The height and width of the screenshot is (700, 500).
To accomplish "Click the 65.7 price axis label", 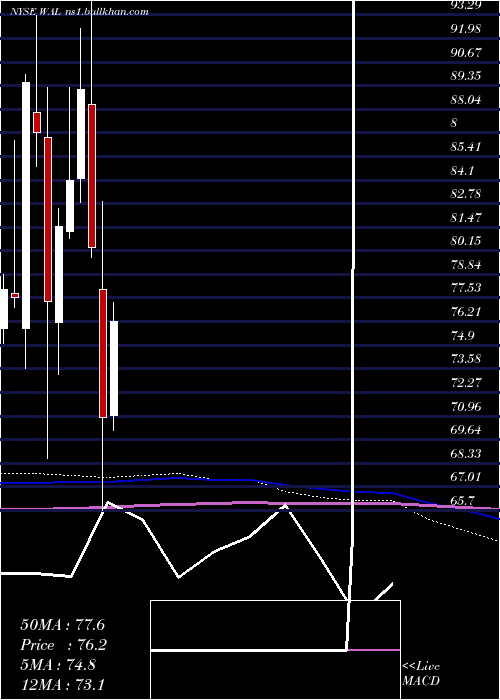I will (462, 500).
